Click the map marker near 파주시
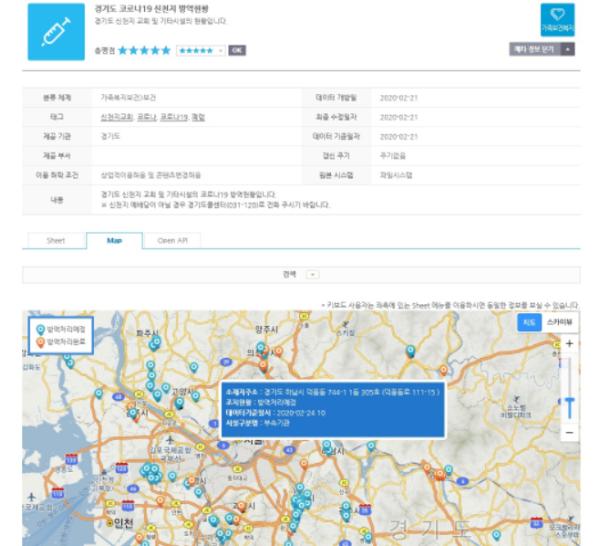Screen dimensions: 600x546 [154, 343]
